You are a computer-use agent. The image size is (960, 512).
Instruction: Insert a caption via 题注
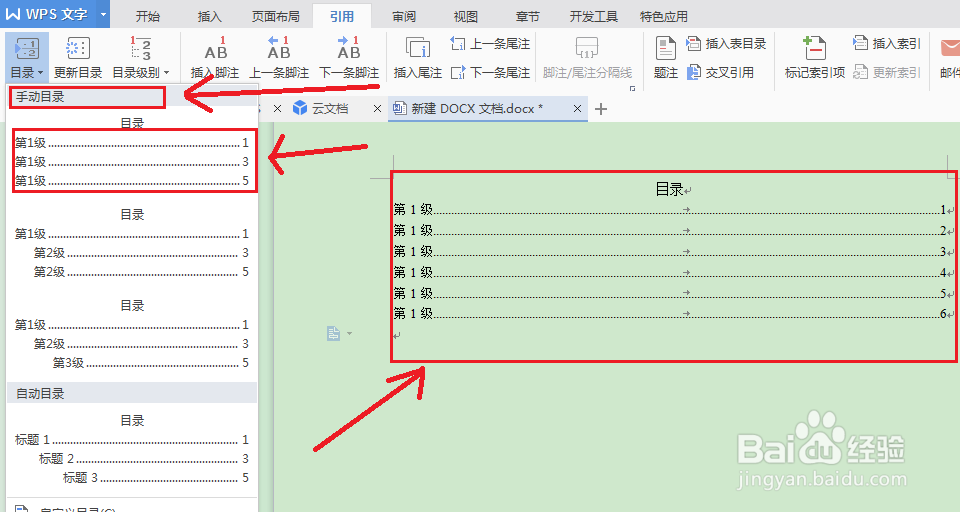[666, 58]
